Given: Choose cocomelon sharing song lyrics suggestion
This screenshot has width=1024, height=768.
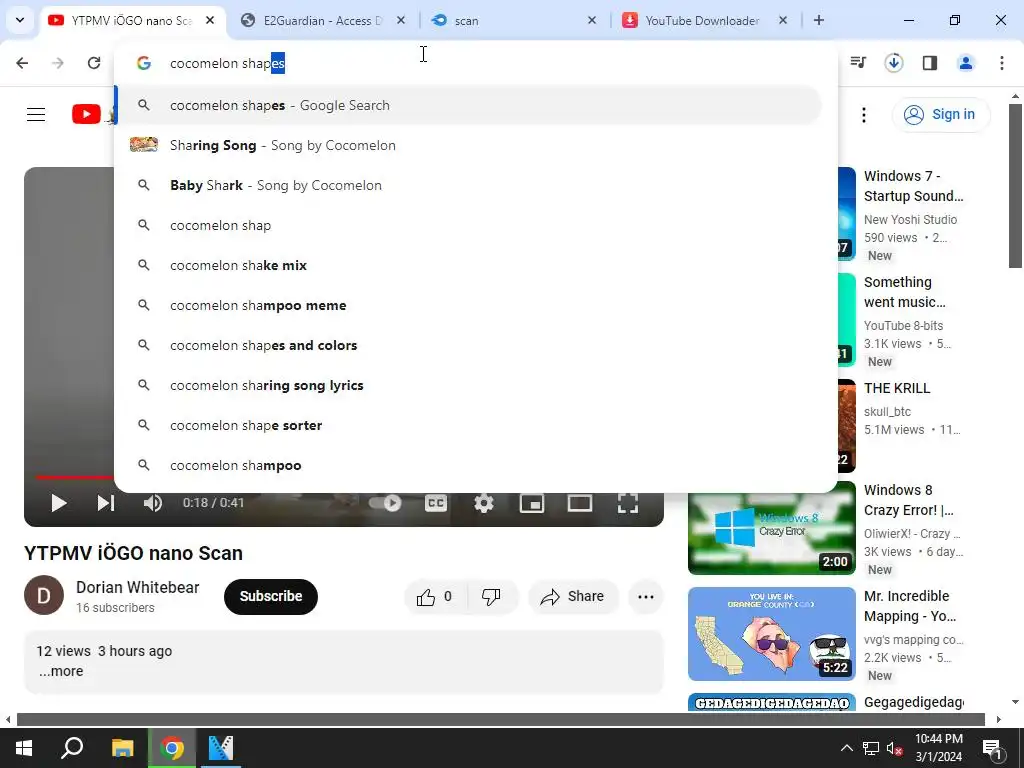Looking at the screenshot, I should click(469, 385).
